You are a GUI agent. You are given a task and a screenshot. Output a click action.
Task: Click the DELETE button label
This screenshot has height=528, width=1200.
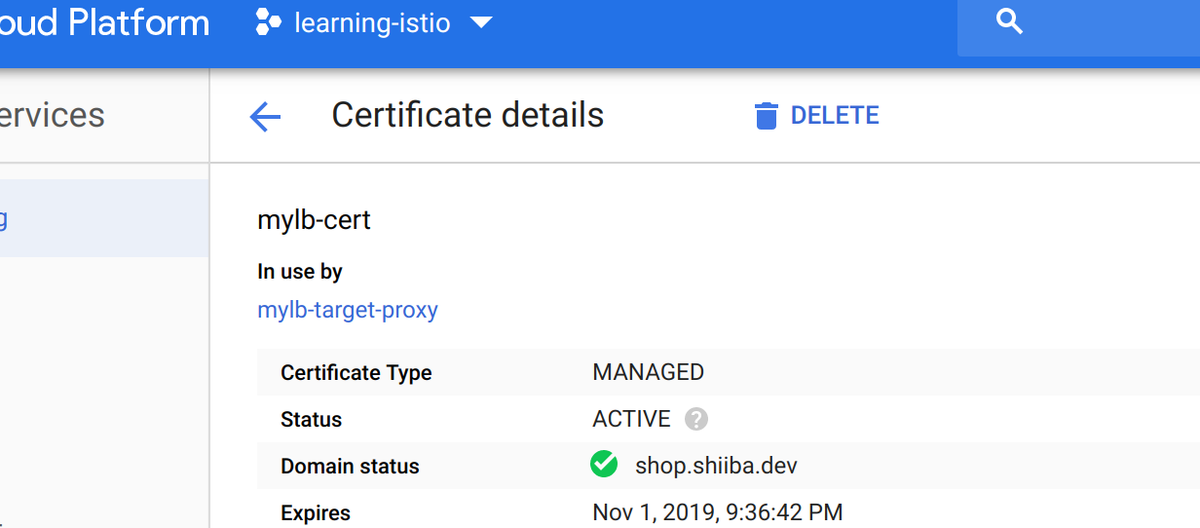coord(835,116)
